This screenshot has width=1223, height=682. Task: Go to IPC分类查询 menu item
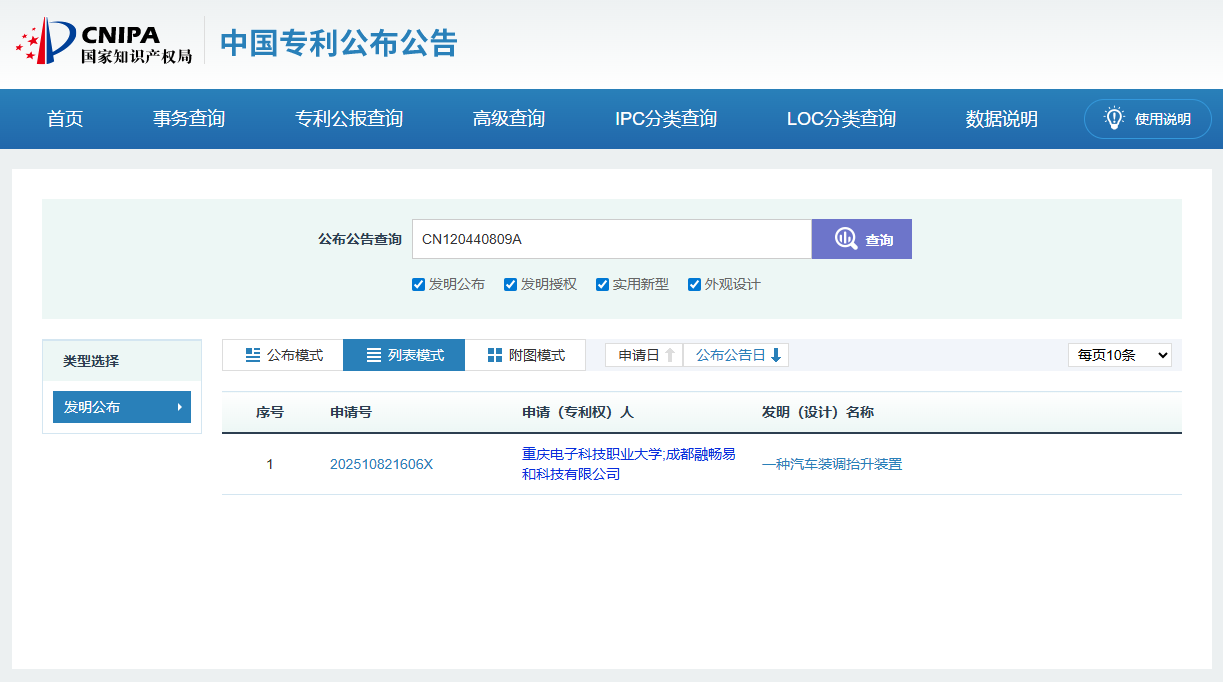click(x=666, y=119)
